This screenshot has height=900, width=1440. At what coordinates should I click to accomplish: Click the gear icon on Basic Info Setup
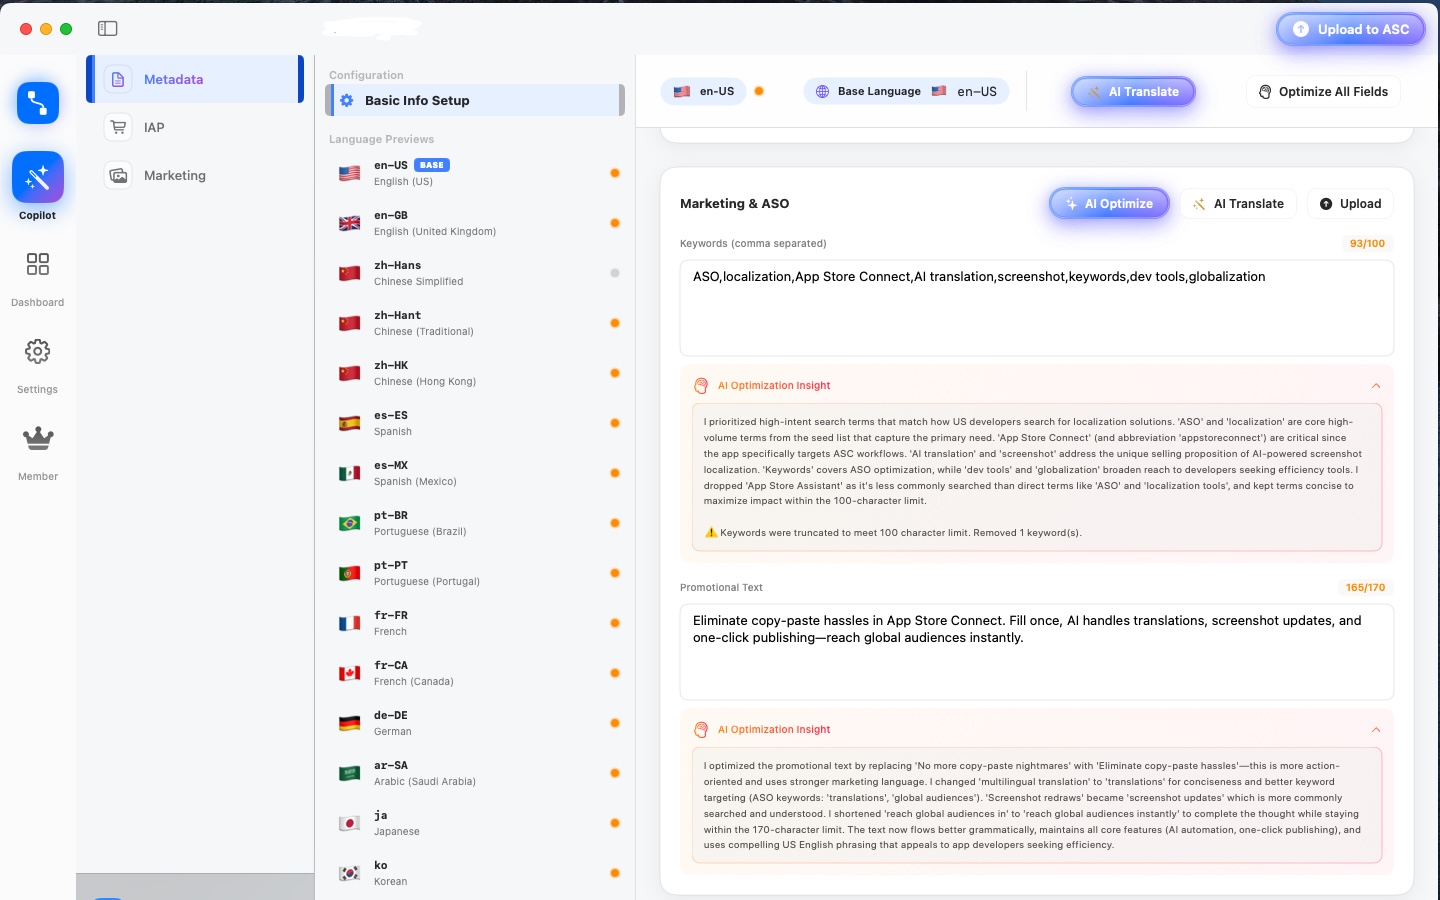point(346,100)
